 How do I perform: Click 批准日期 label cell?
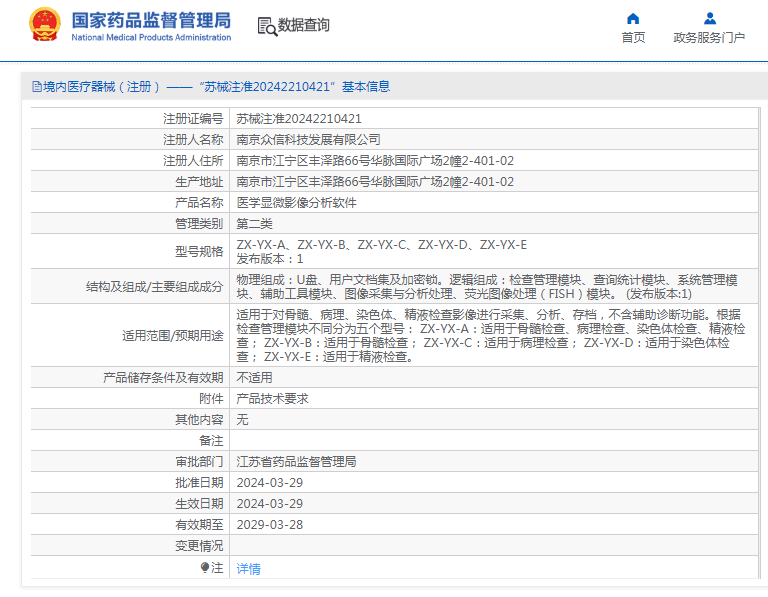pos(130,483)
